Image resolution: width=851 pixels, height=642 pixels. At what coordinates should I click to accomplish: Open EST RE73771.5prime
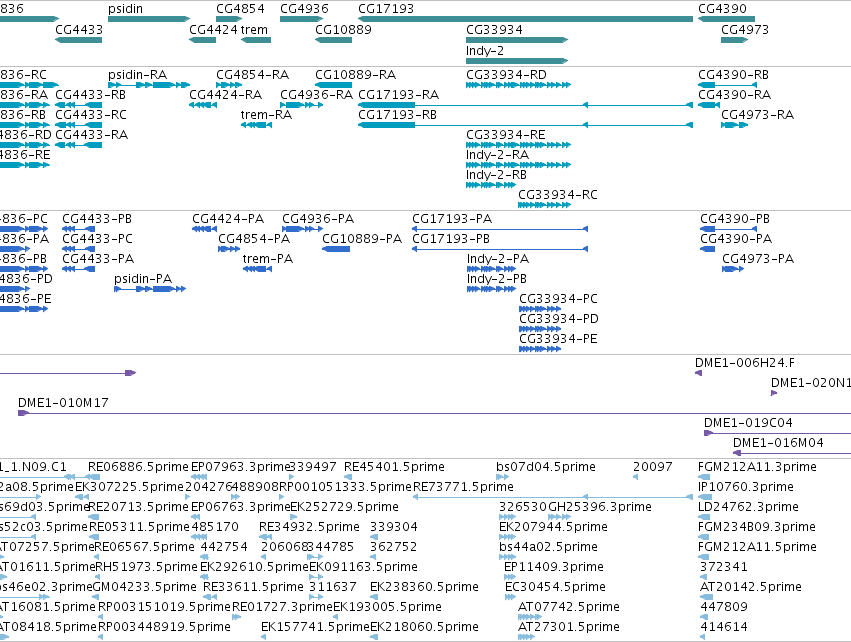coord(463,487)
